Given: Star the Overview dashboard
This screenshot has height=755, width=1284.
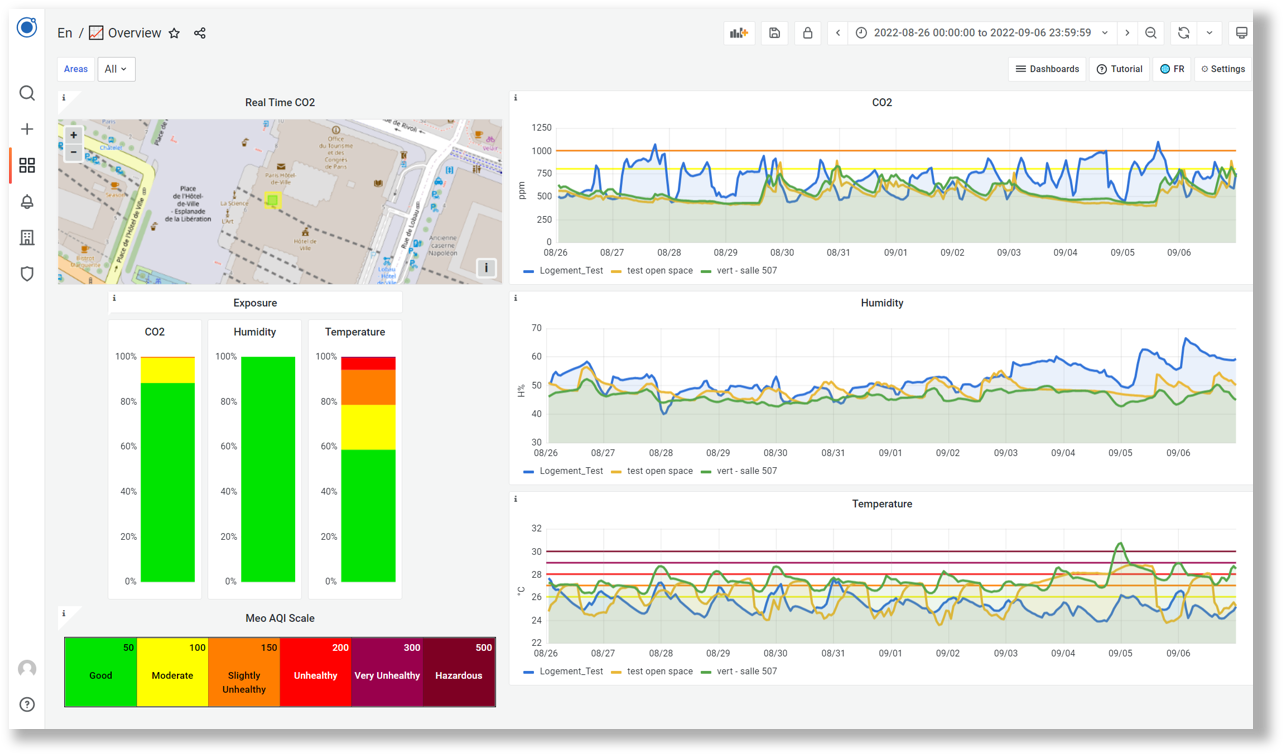Looking at the screenshot, I should click(174, 33).
